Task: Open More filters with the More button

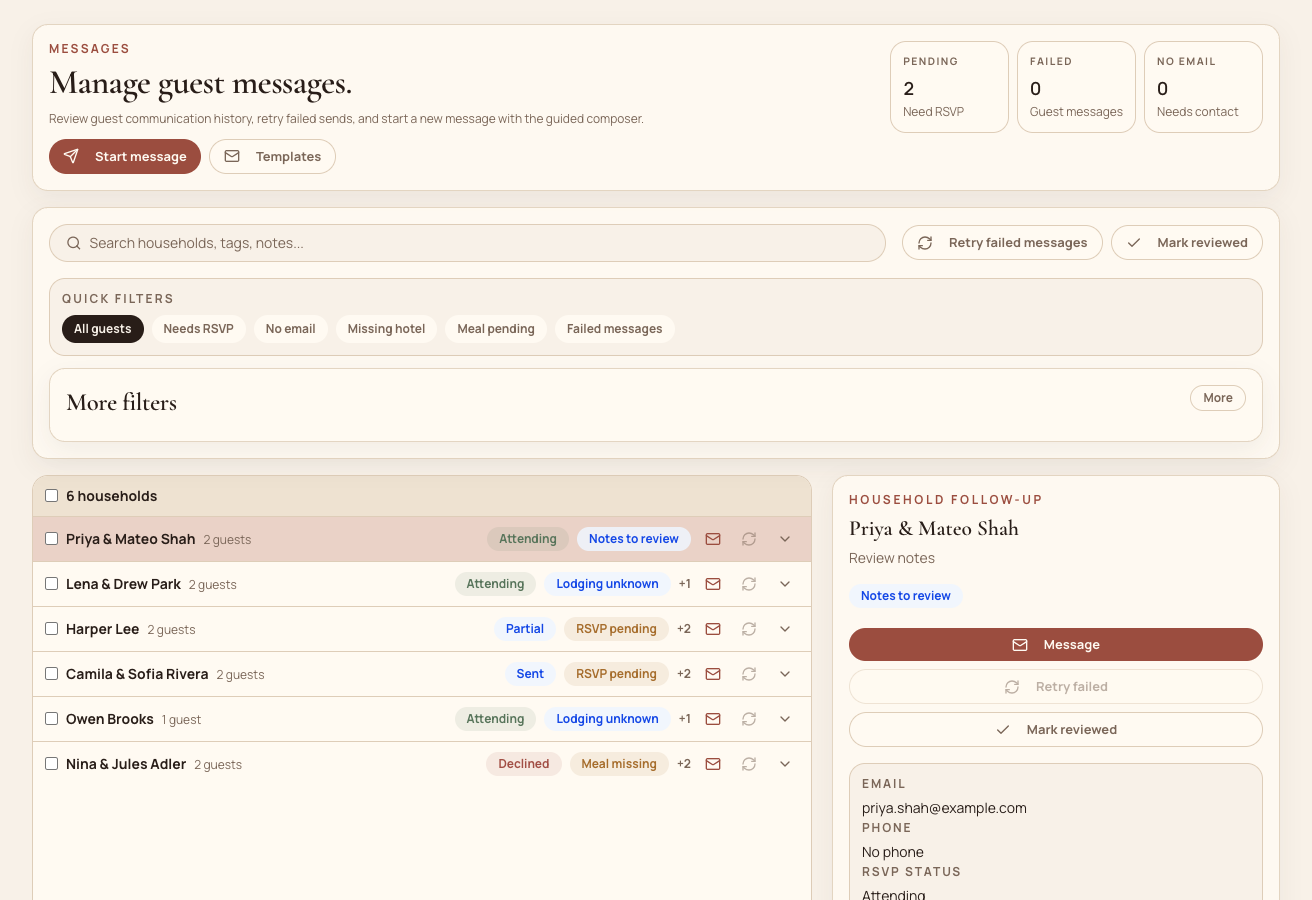Action: (x=1218, y=398)
